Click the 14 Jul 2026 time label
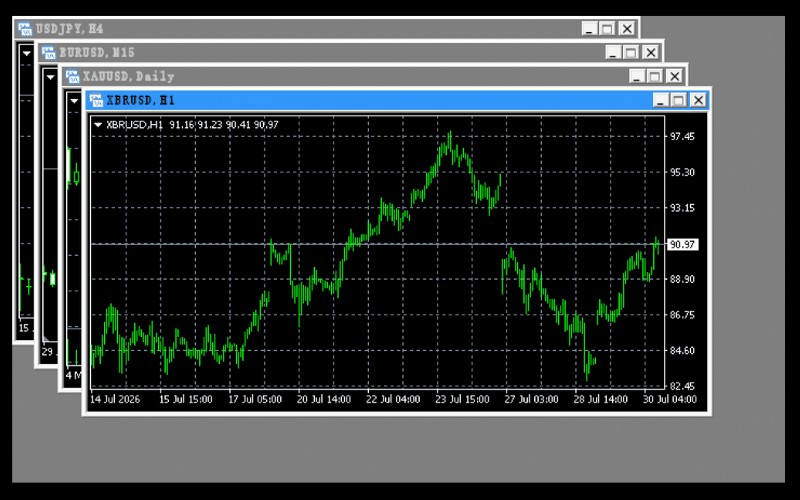 click(115, 399)
